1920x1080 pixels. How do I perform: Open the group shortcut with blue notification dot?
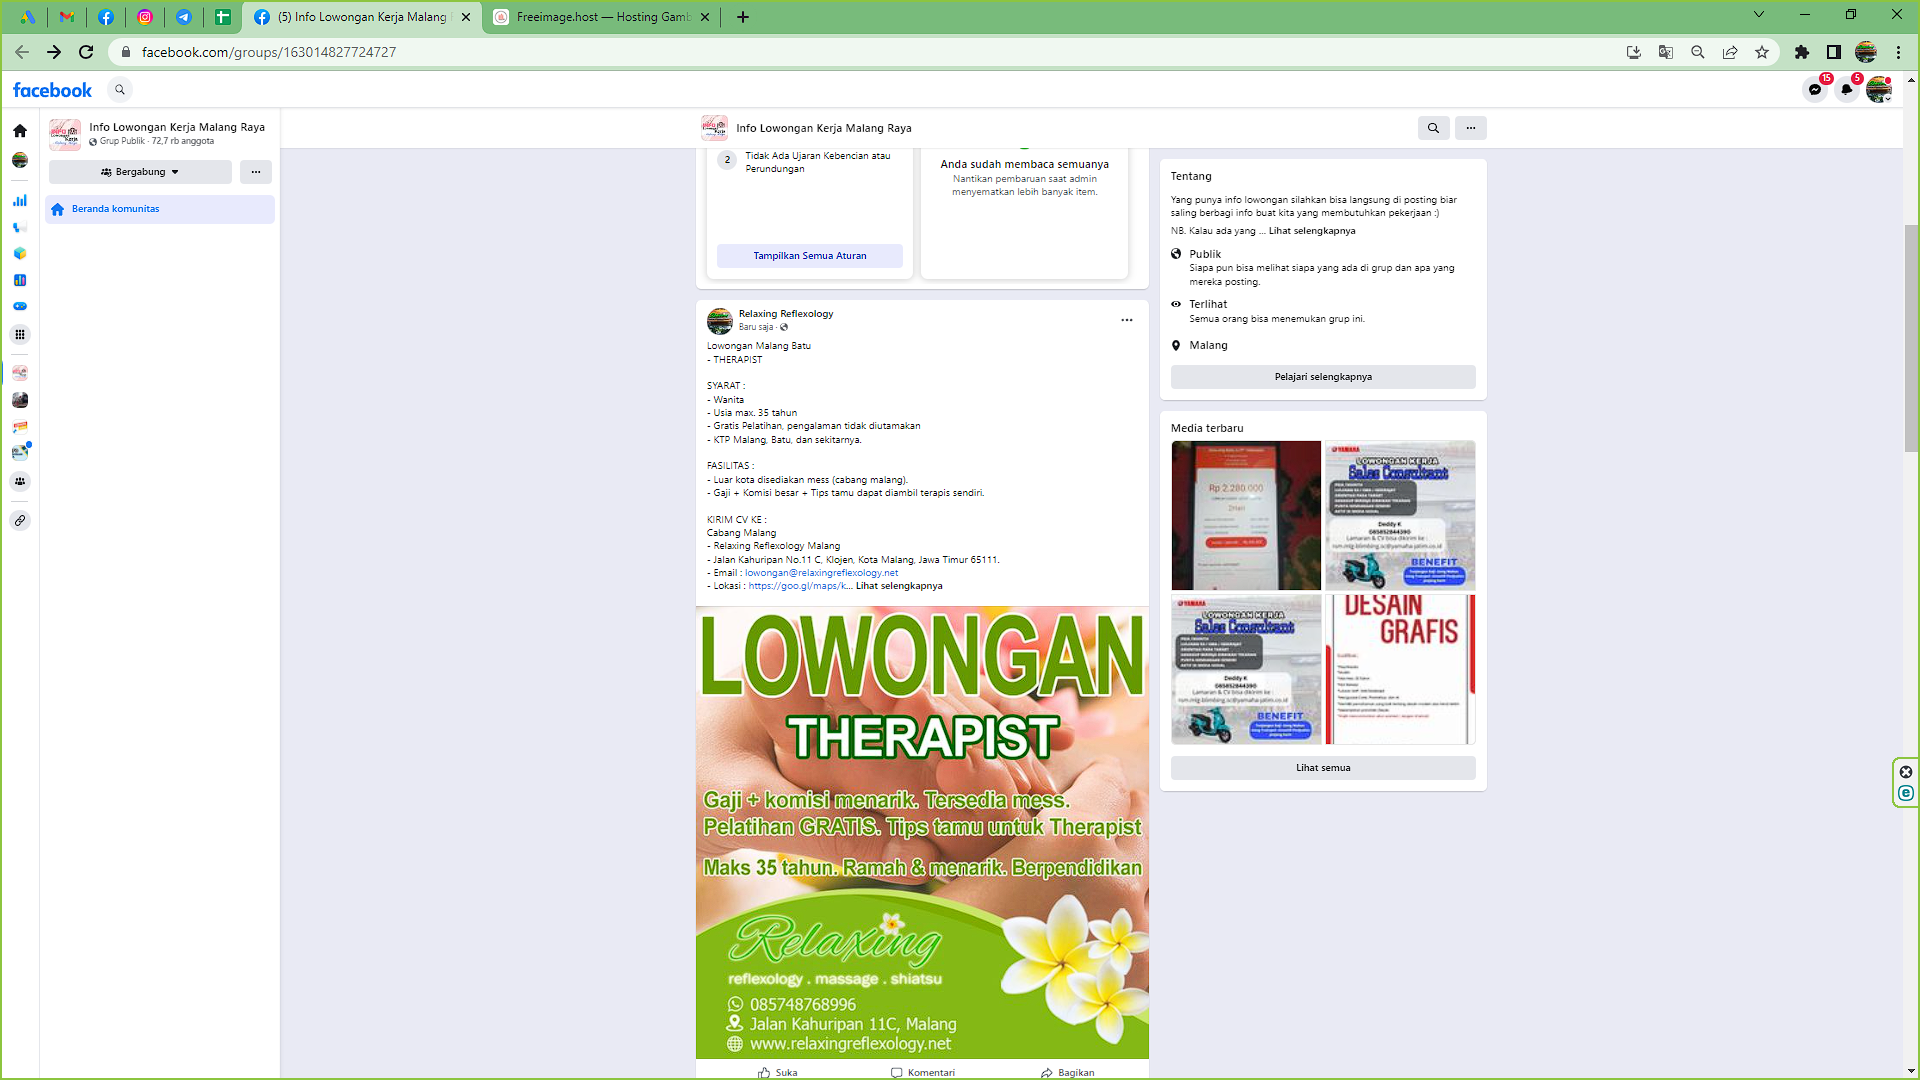pyautogui.click(x=20, y=452)
